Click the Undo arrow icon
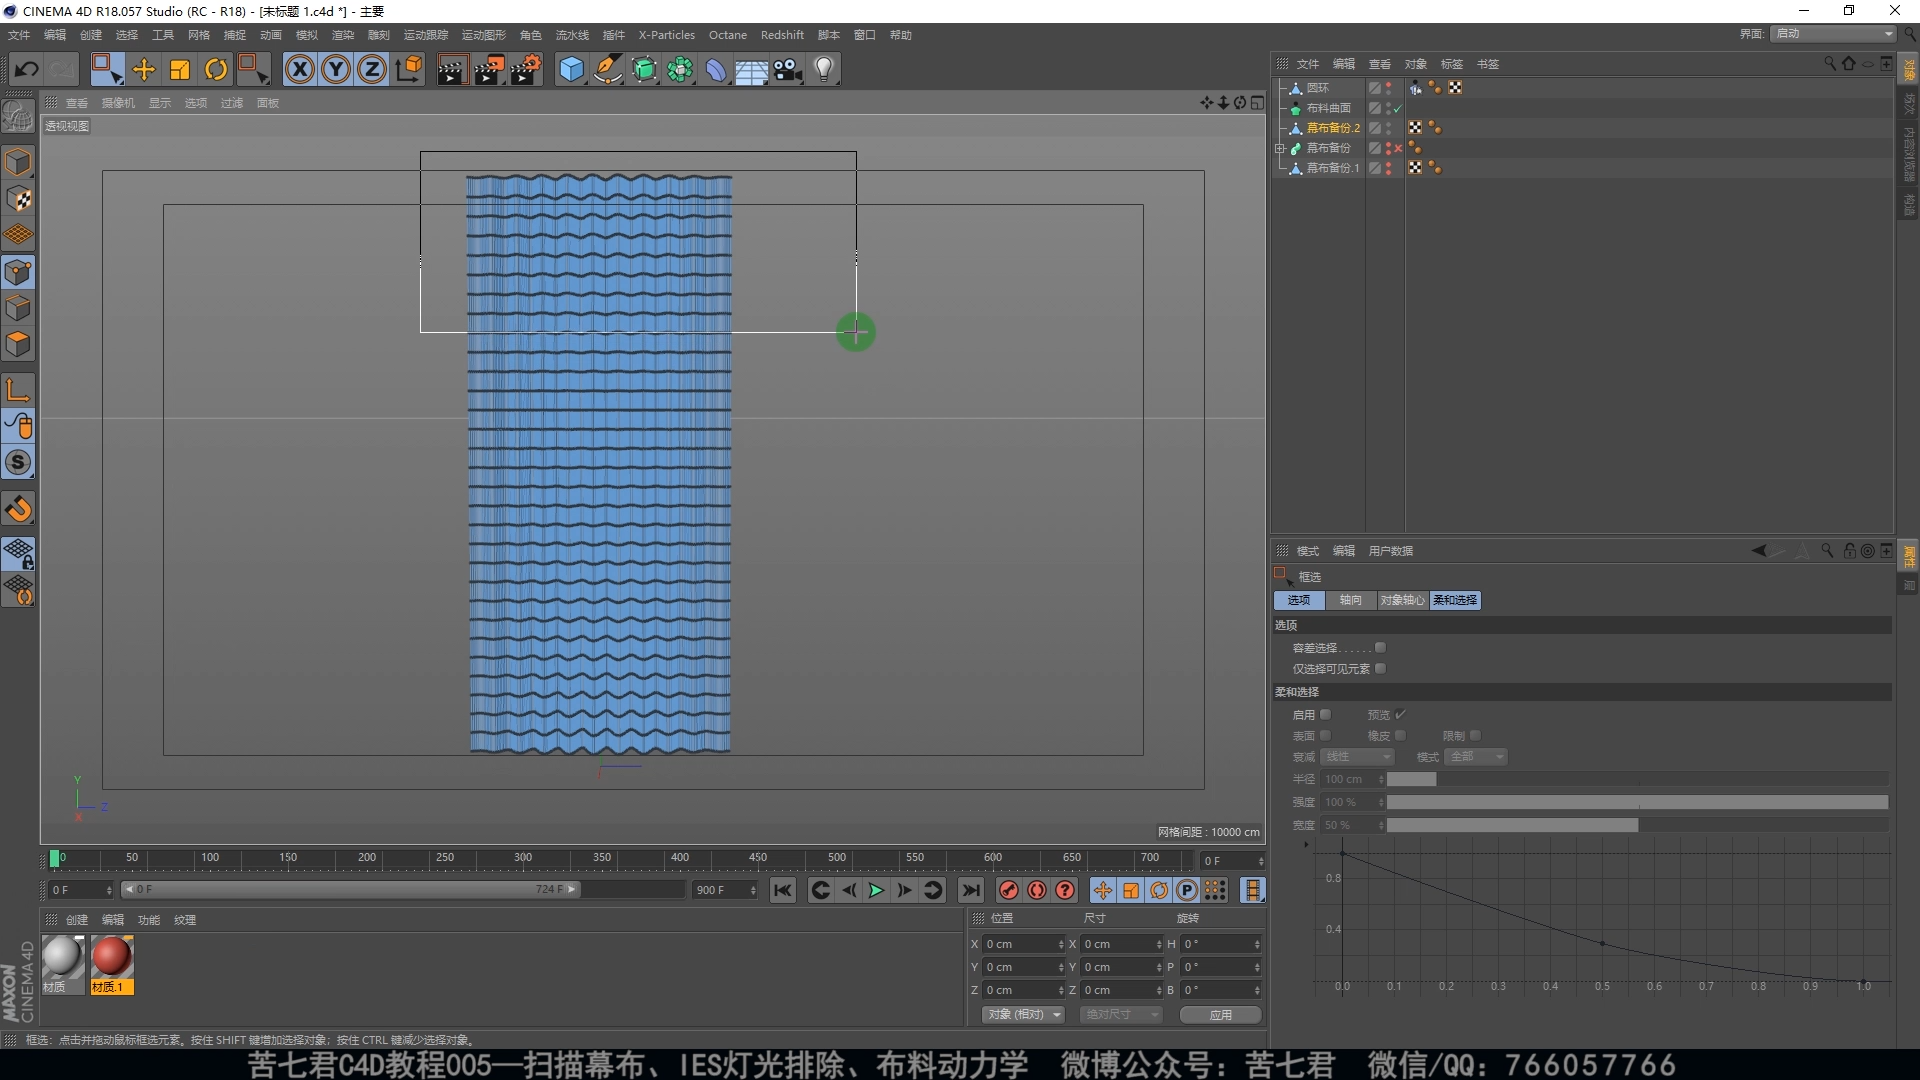Viewport: 1920px width, 1080px height. click(27, 69)
